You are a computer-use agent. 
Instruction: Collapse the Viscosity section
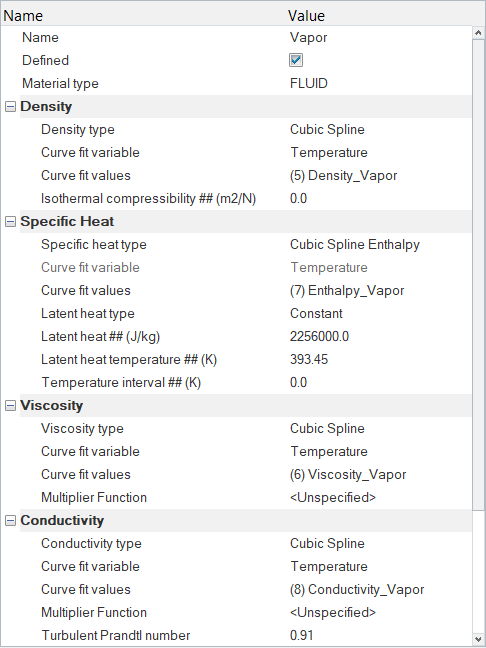(10, 406)
